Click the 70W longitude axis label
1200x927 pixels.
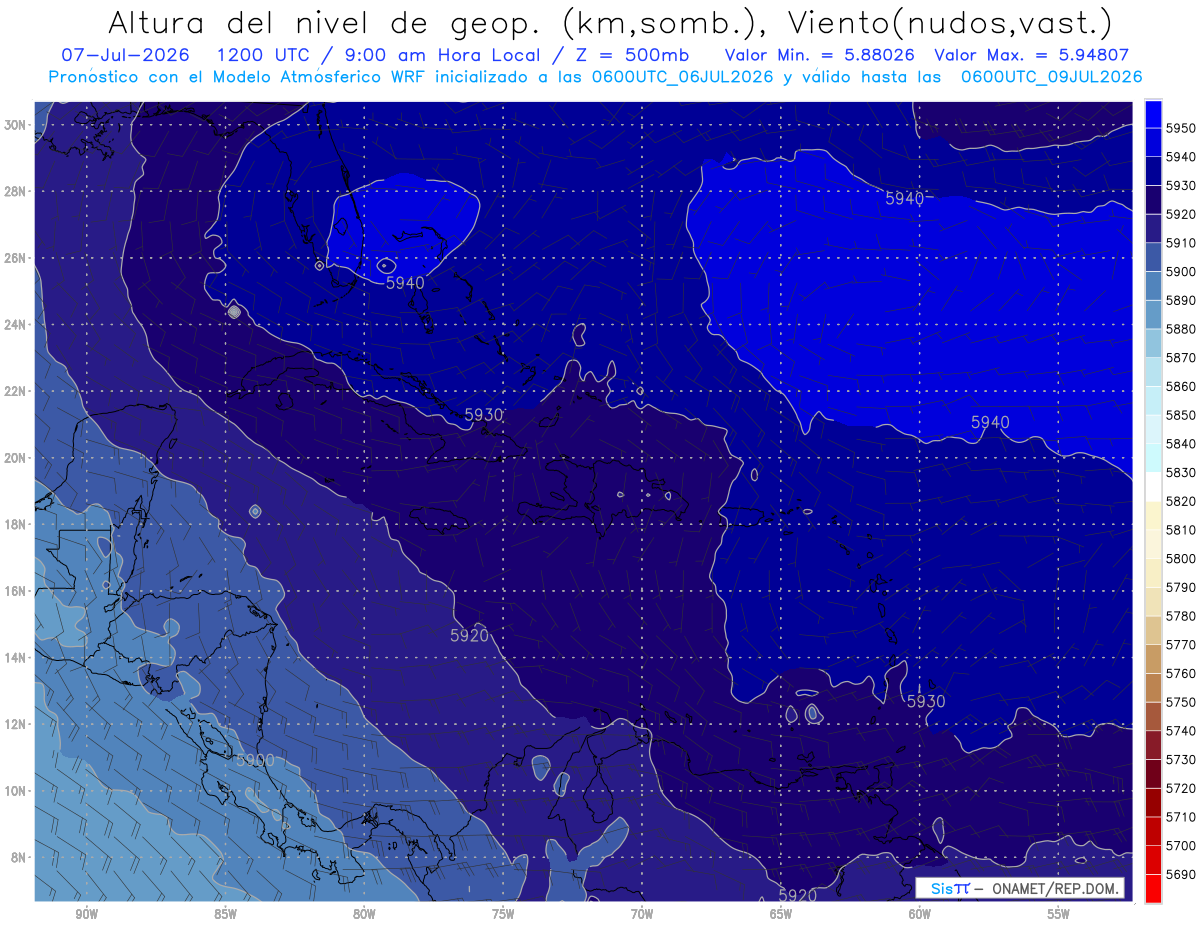tap(642, 914)
